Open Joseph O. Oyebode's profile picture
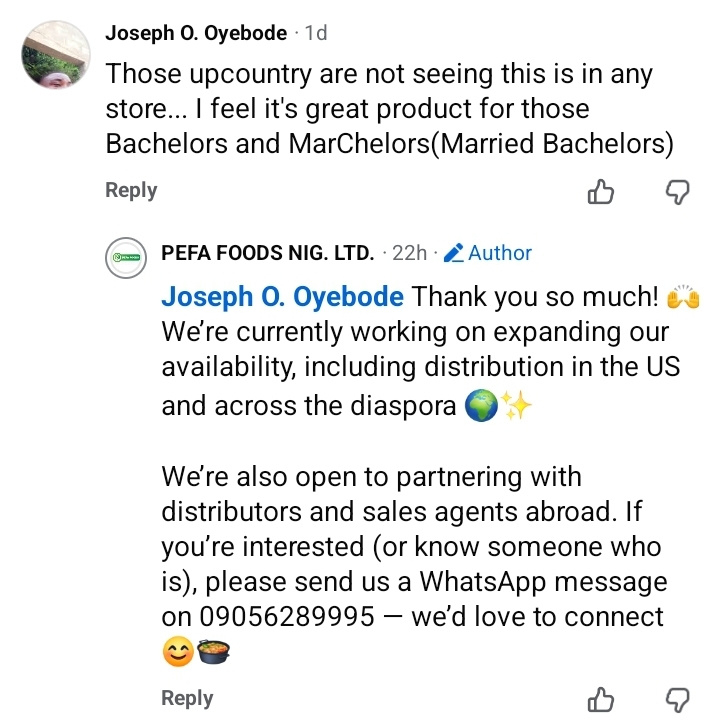The image size is (720, 724). coord(54,56)
